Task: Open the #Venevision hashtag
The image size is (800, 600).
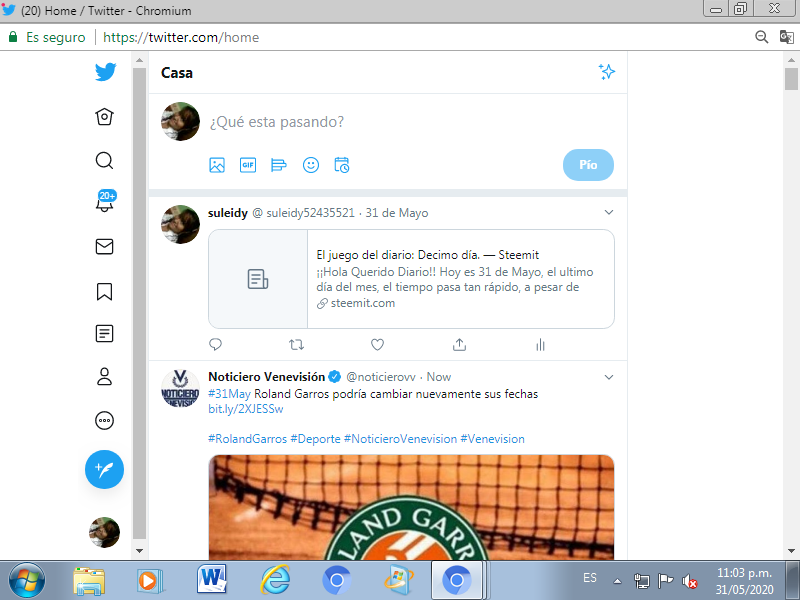Action: (492, 439)
